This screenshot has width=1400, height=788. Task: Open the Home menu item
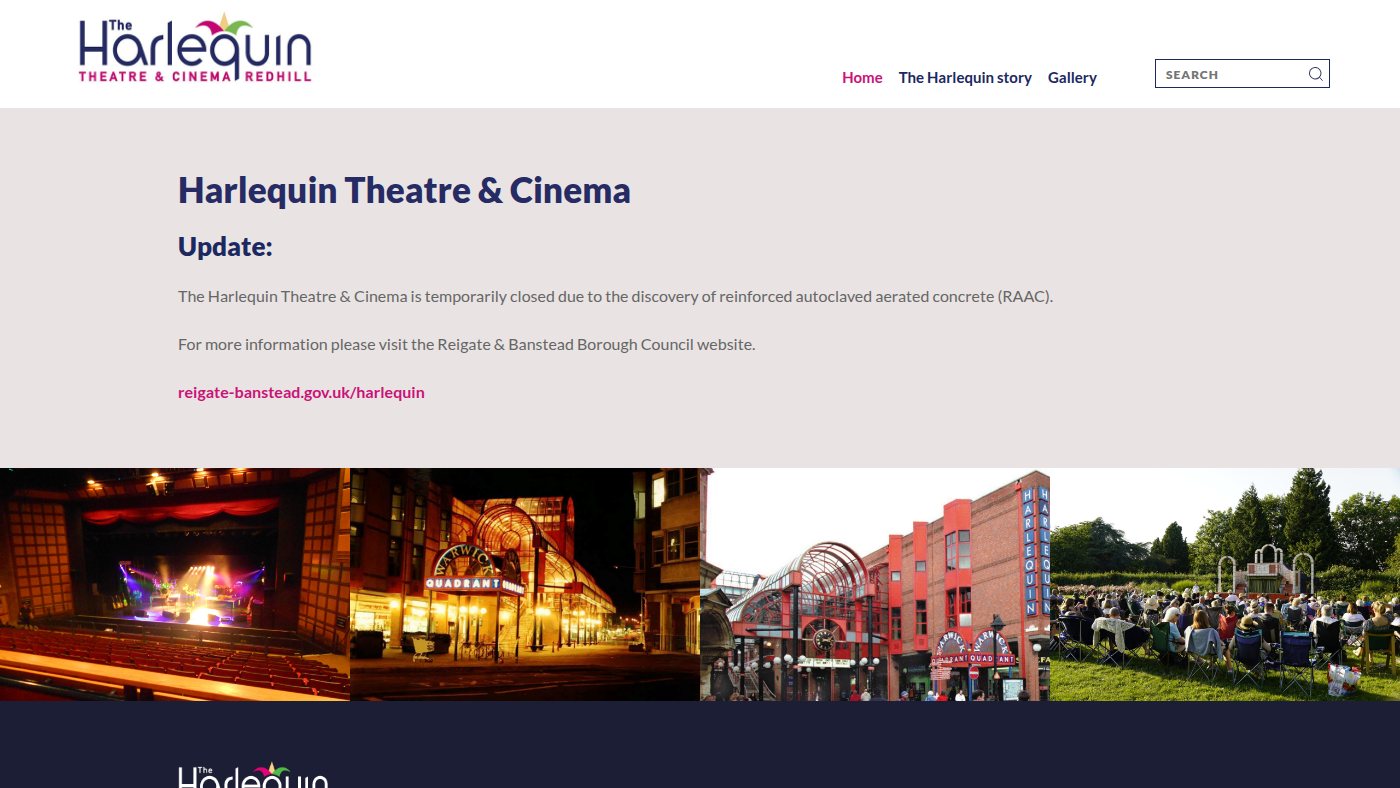(x=862, y=78)
